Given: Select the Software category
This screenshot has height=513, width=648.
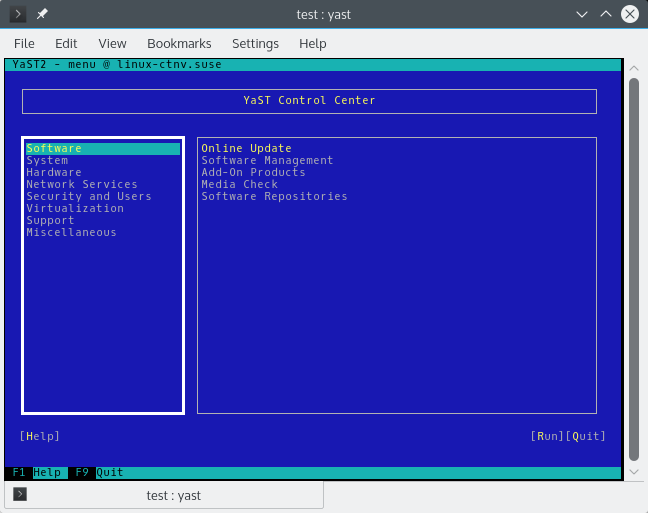Looking at the screenshot, I should point(103,148).
